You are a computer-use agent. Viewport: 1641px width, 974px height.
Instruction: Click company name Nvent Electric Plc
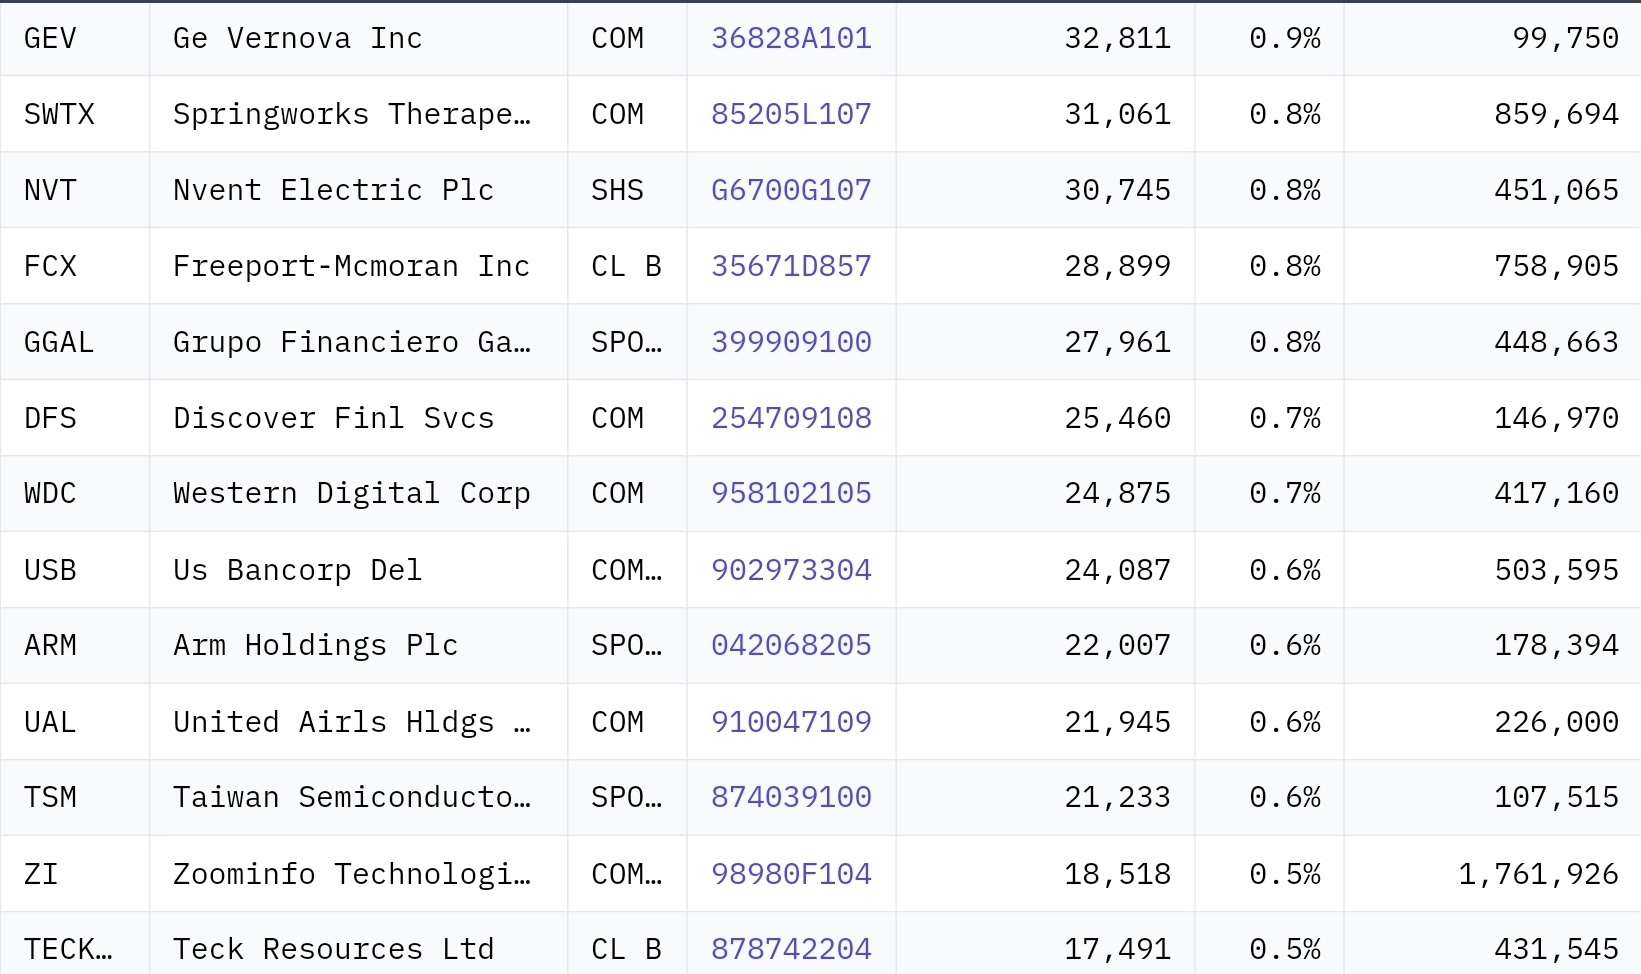[334, 190]
